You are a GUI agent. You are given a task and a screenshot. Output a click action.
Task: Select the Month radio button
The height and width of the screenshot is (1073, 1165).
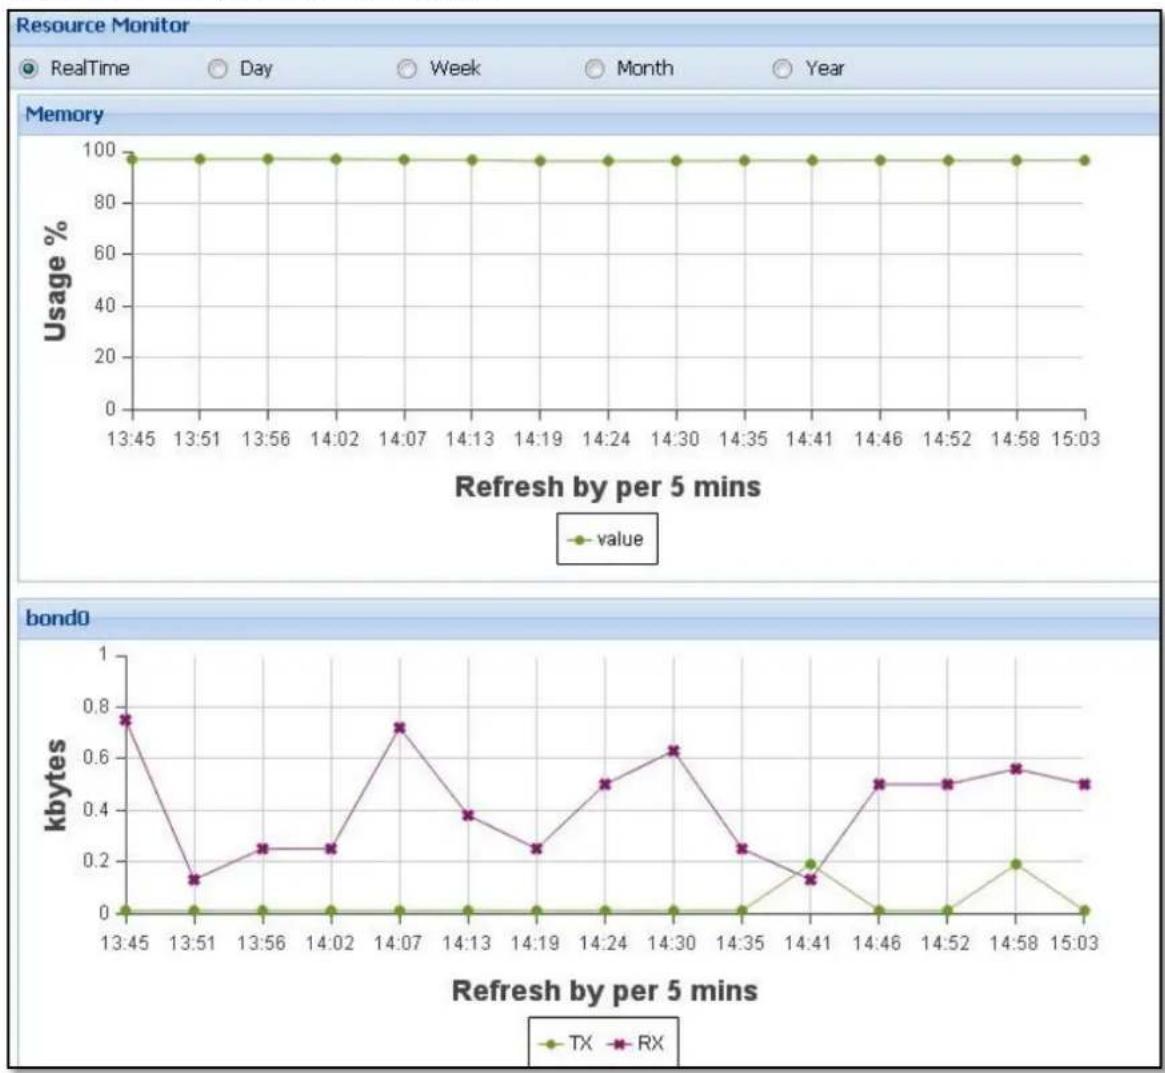[x=594, y=69]
